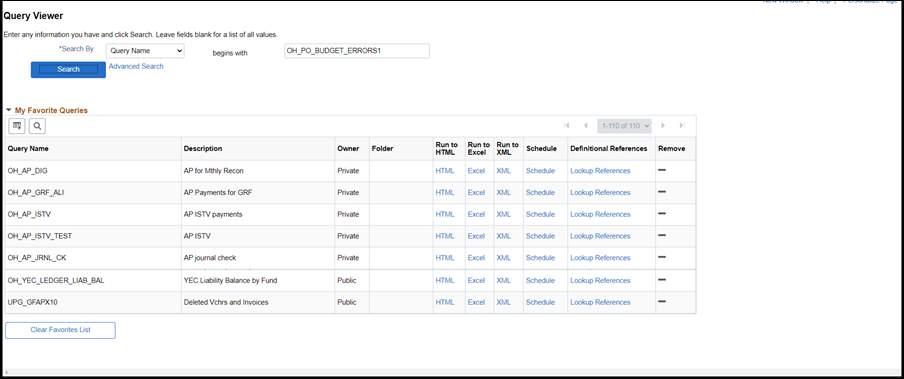Open Advanced Search link
Viewport: 904px width, 379px height.
(136, 66)
